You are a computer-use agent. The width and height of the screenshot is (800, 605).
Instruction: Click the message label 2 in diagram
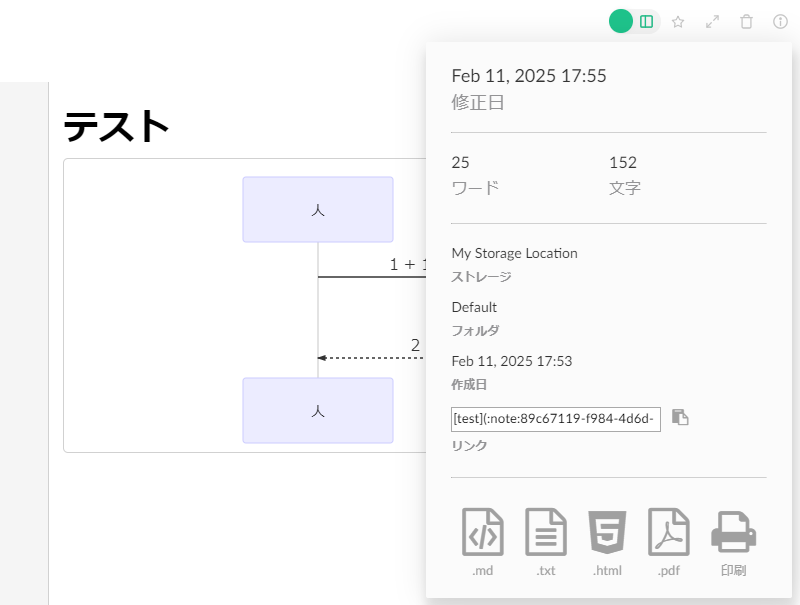pos(415,345)
